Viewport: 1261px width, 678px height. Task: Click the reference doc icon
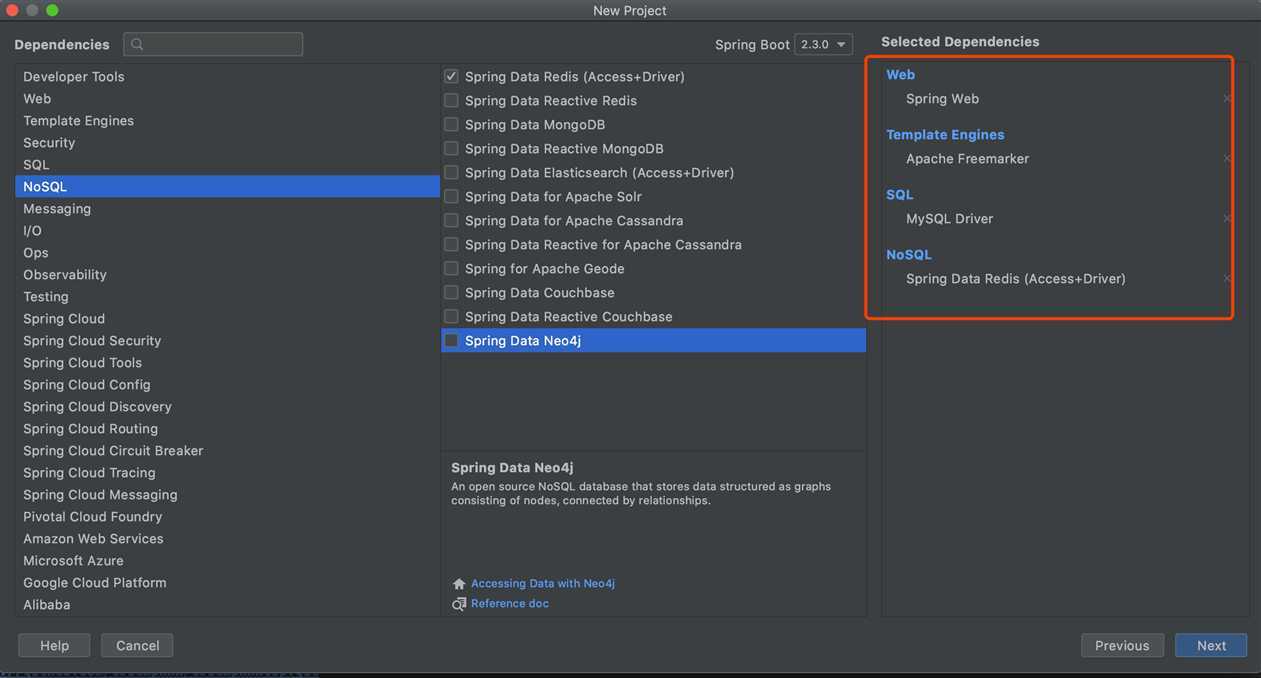459,604
